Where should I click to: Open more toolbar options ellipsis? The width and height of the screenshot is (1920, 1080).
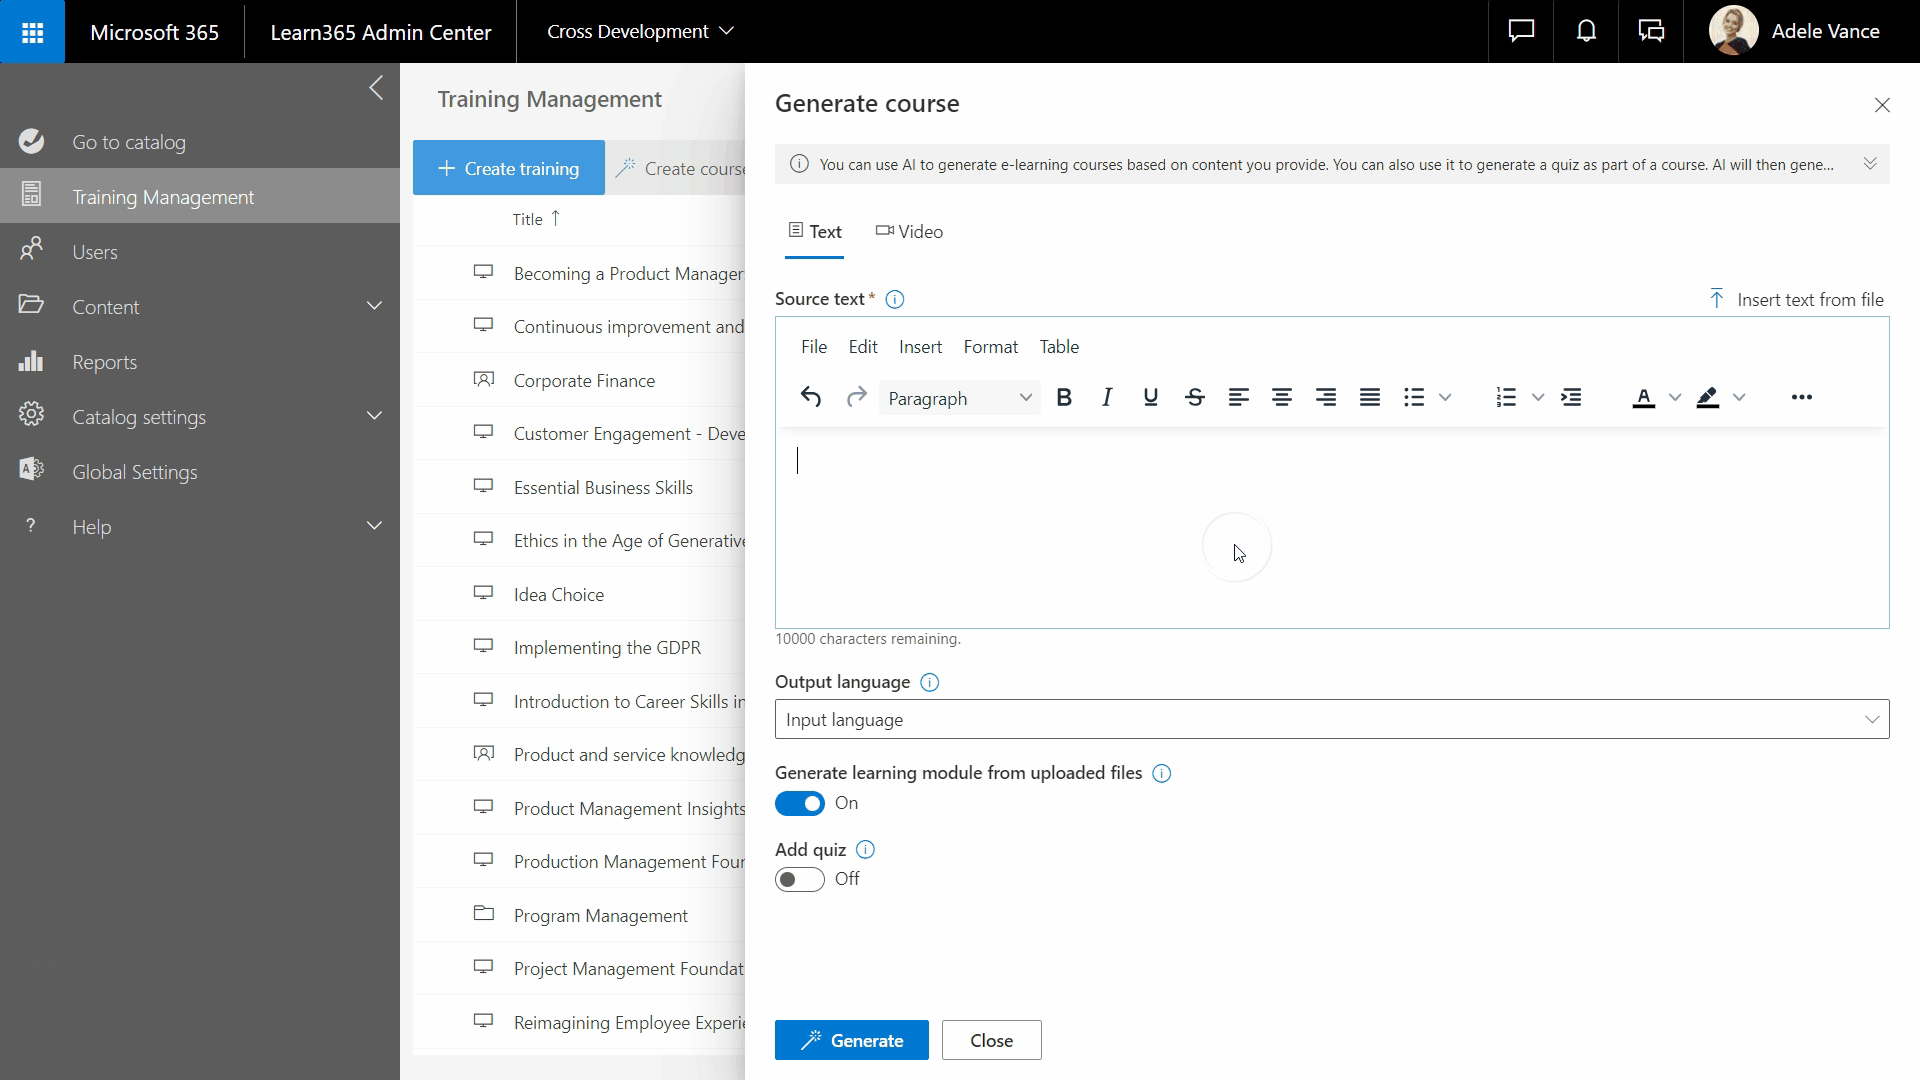click(1801, 398)
